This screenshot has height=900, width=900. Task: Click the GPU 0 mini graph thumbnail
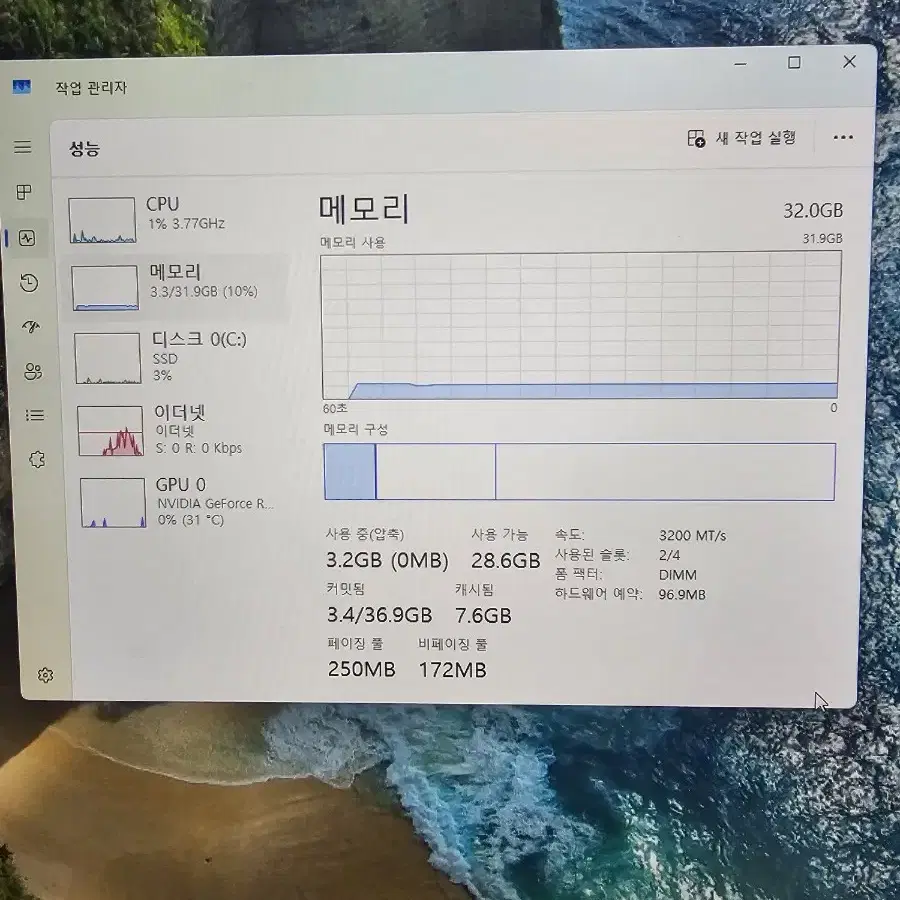pyautogui.click(x=113, y=503)
